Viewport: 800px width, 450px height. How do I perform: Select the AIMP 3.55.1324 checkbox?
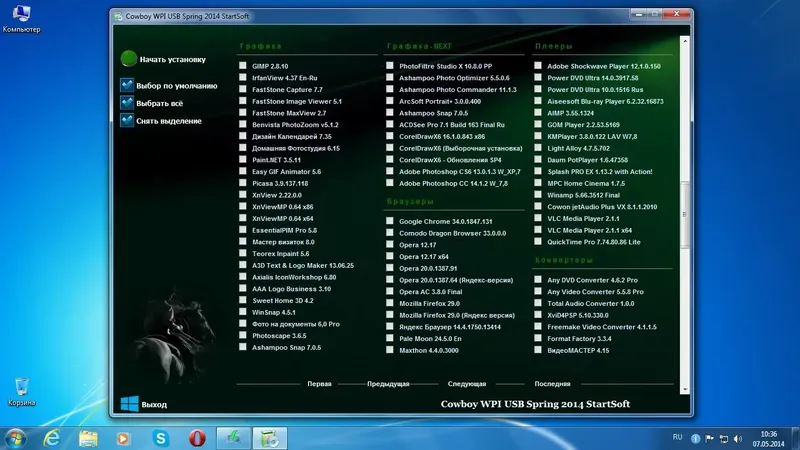click(x=538, y=112)
